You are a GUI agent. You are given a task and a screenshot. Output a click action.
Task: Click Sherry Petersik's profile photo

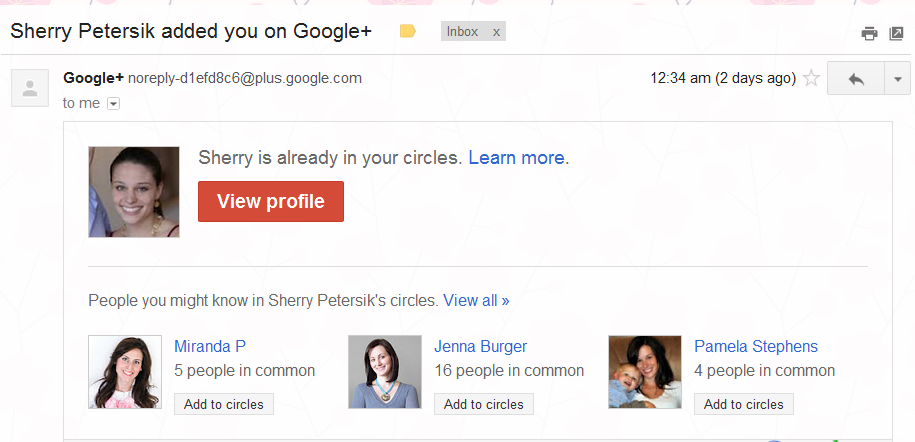click(134, 192)
